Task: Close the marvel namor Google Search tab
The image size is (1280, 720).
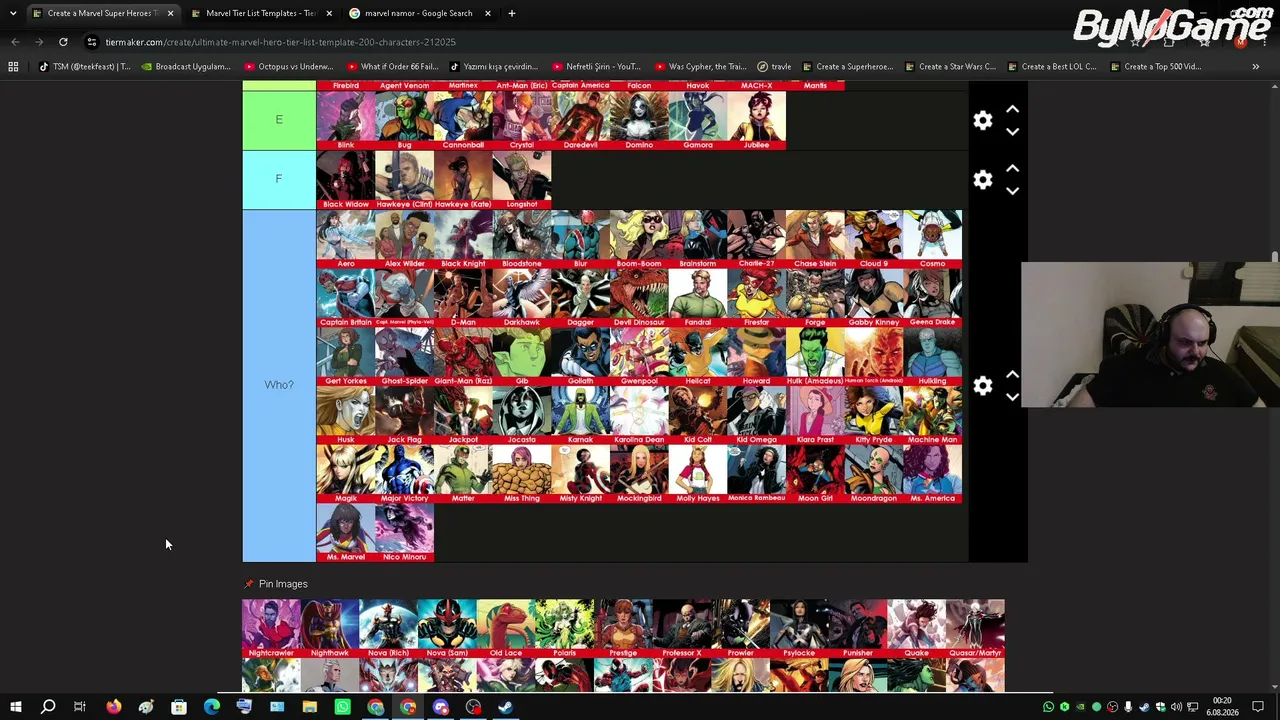Action: [x=487, y=13]
